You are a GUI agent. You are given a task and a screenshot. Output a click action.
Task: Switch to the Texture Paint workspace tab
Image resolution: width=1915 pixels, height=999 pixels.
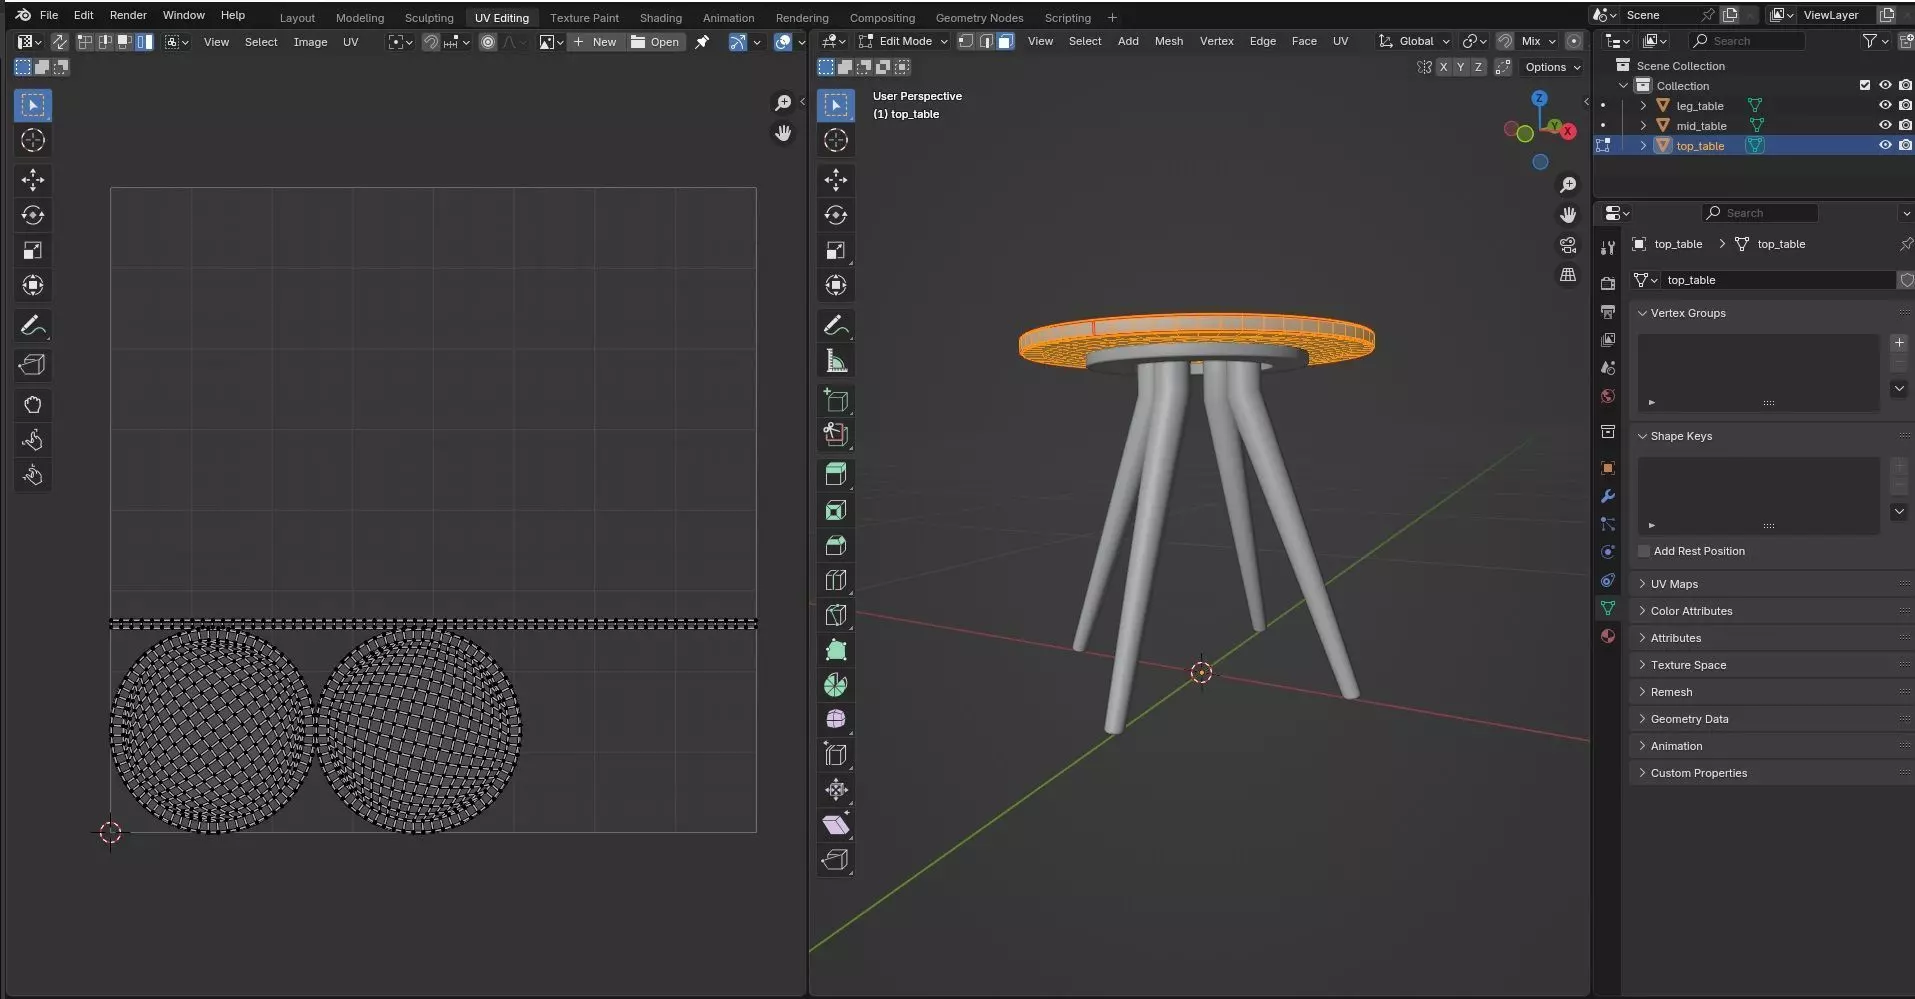pyautogui.click(x=584, y=18)
